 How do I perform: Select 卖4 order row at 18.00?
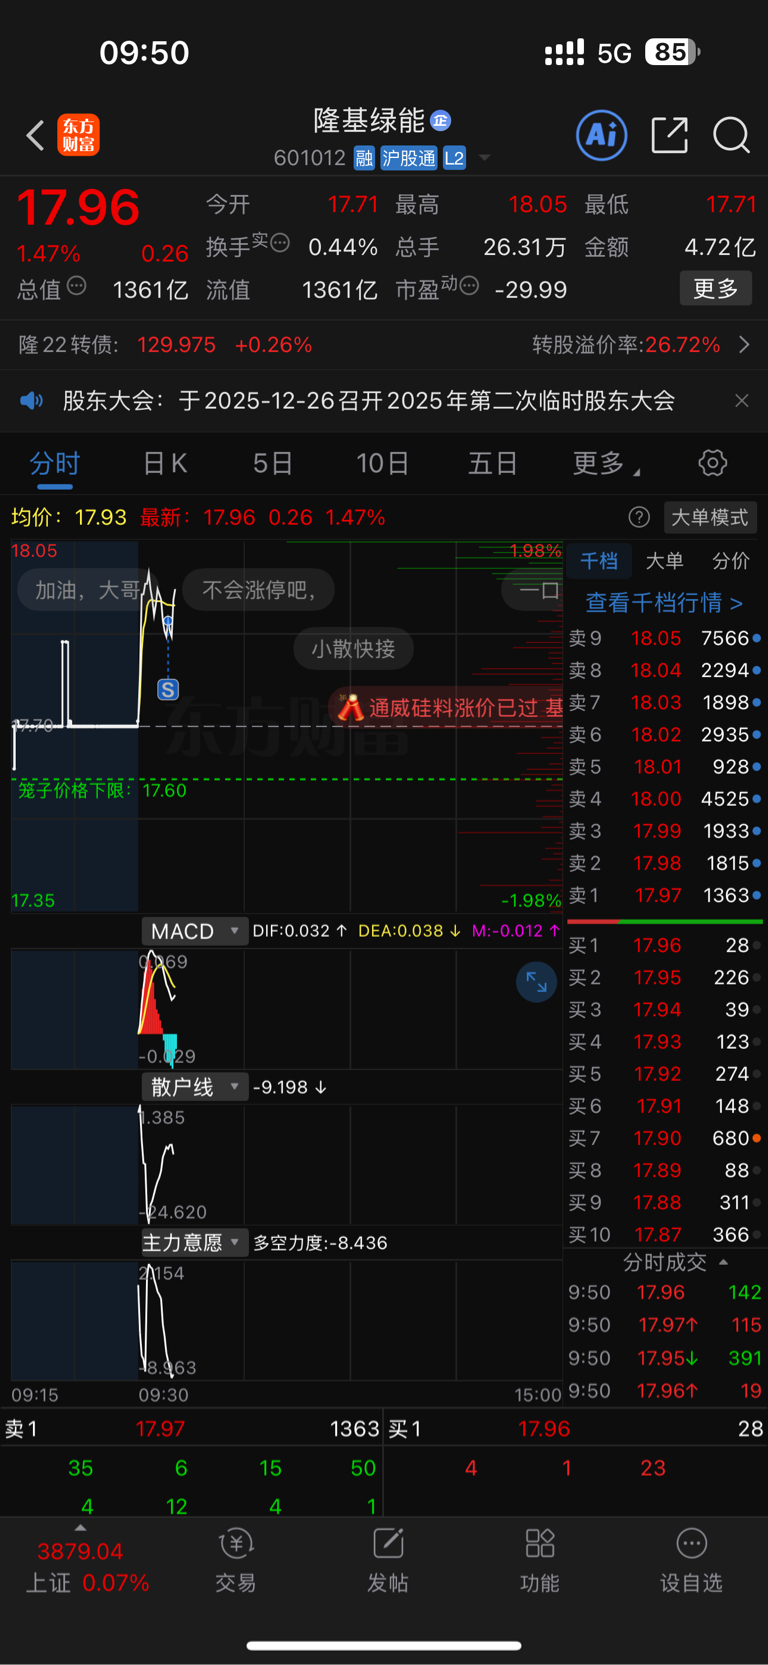pos(664,799)
